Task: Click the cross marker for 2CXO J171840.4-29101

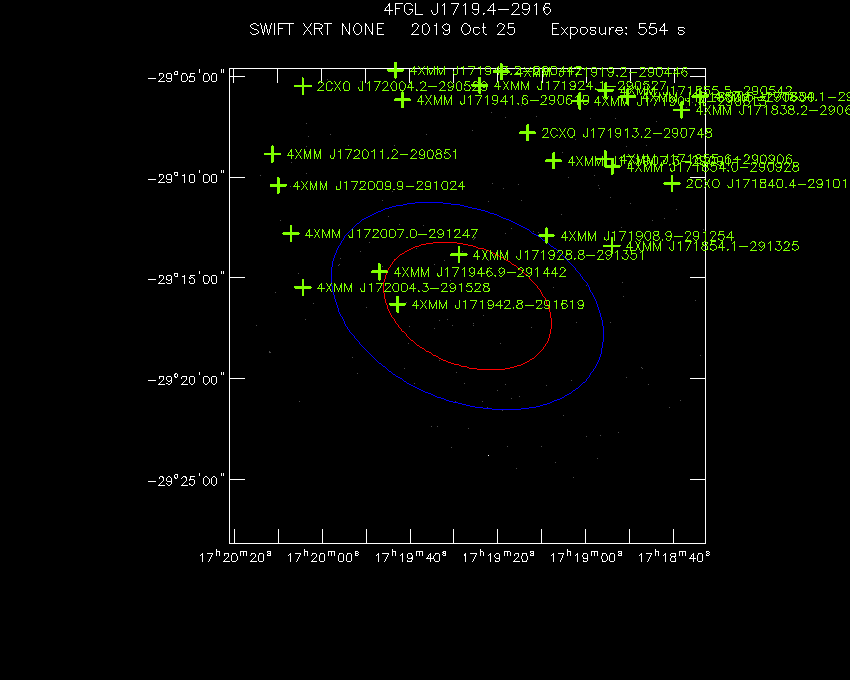Action: (672, 184)
